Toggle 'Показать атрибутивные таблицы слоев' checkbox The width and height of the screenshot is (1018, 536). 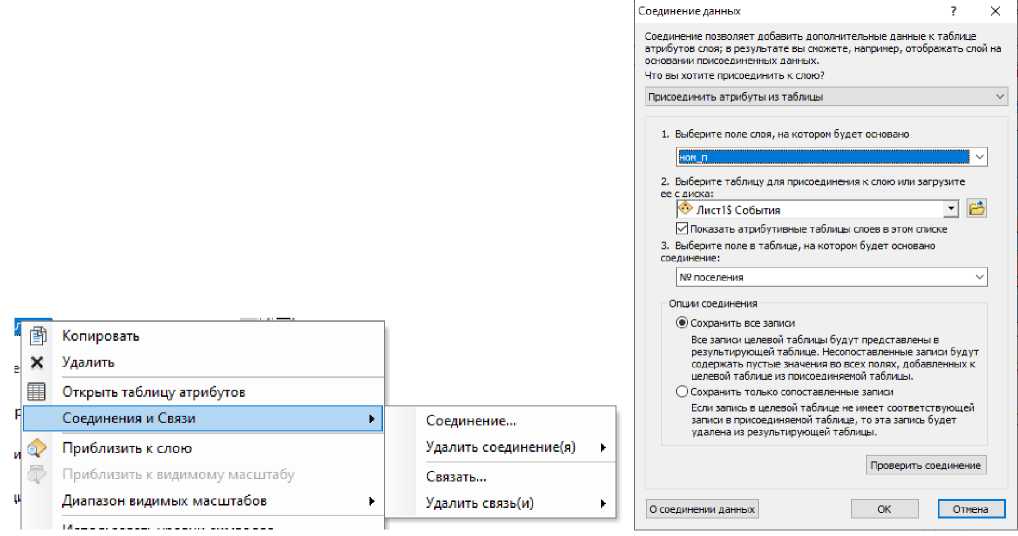point(683,228)
